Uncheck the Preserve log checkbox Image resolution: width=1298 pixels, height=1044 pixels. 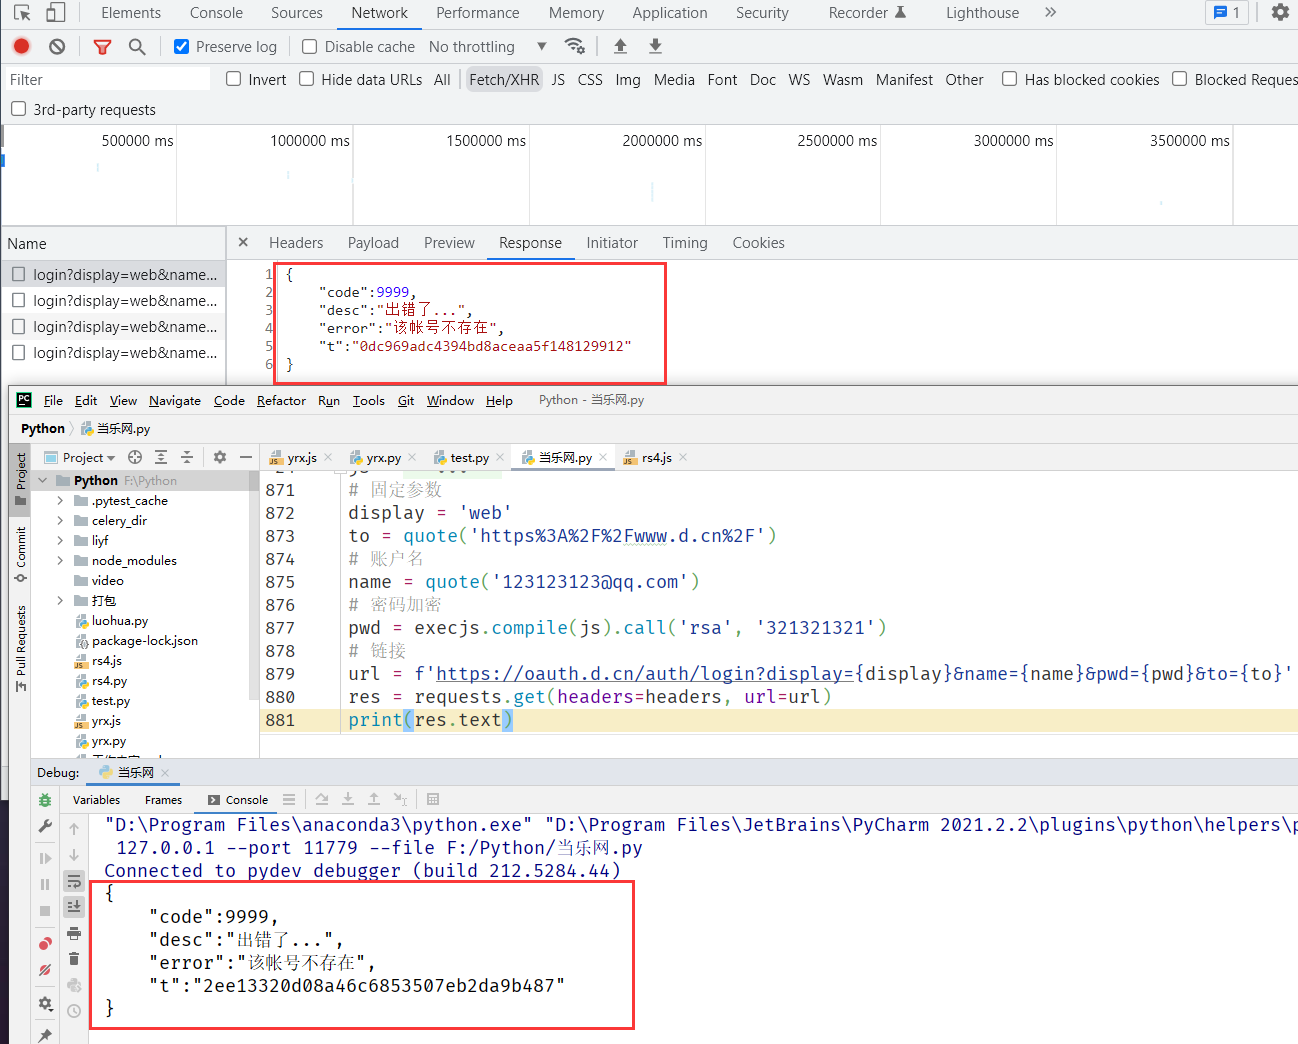pyautogui.click(x=182, y=47)
